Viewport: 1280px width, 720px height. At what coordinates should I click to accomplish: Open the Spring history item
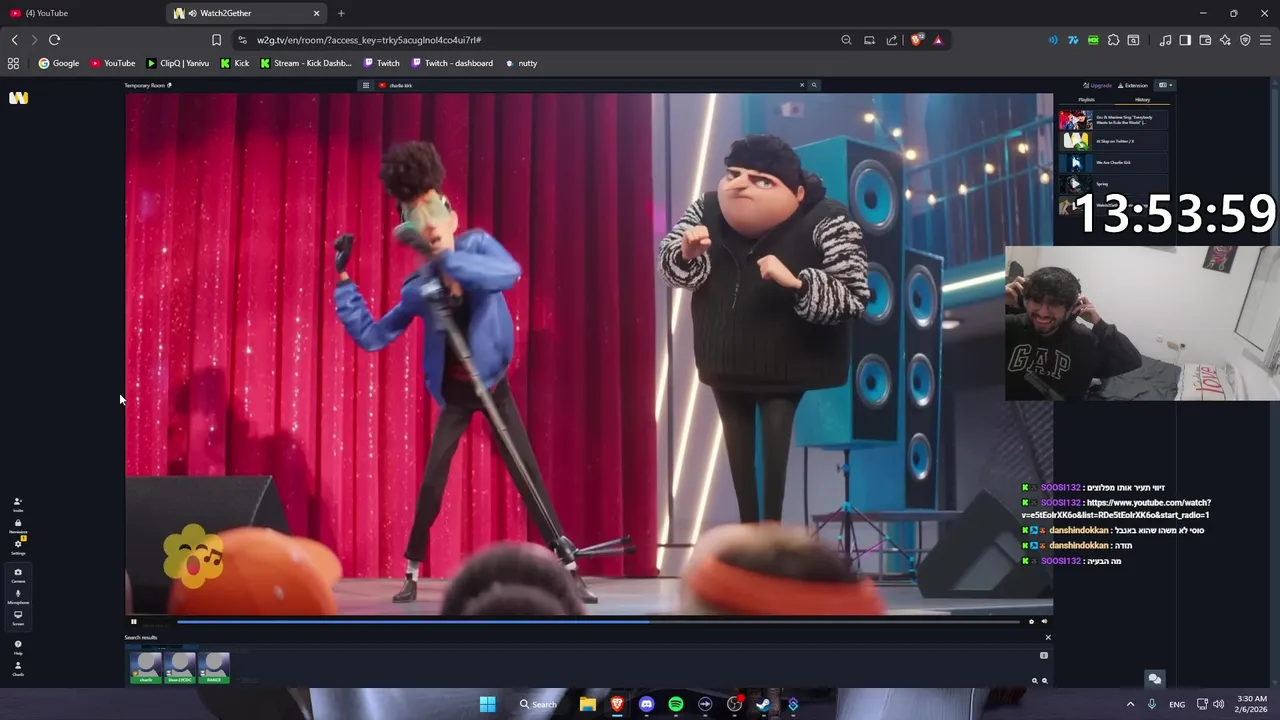tap(1113, 184)
